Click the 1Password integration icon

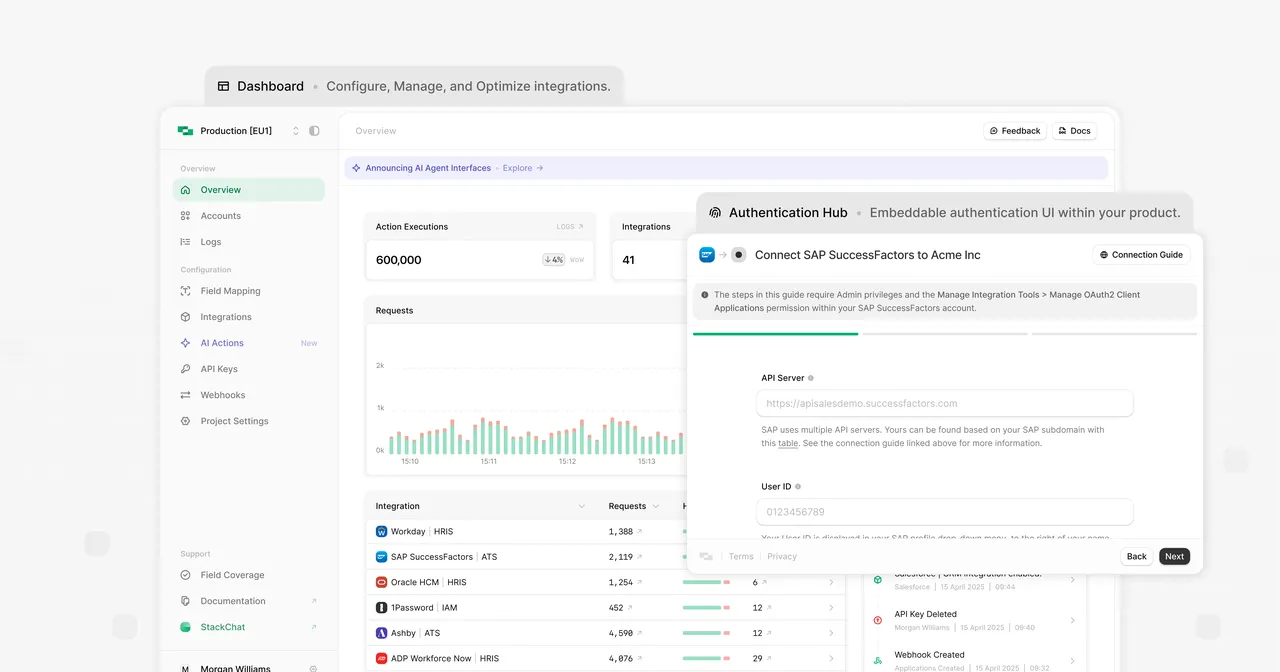pos(381,608)
